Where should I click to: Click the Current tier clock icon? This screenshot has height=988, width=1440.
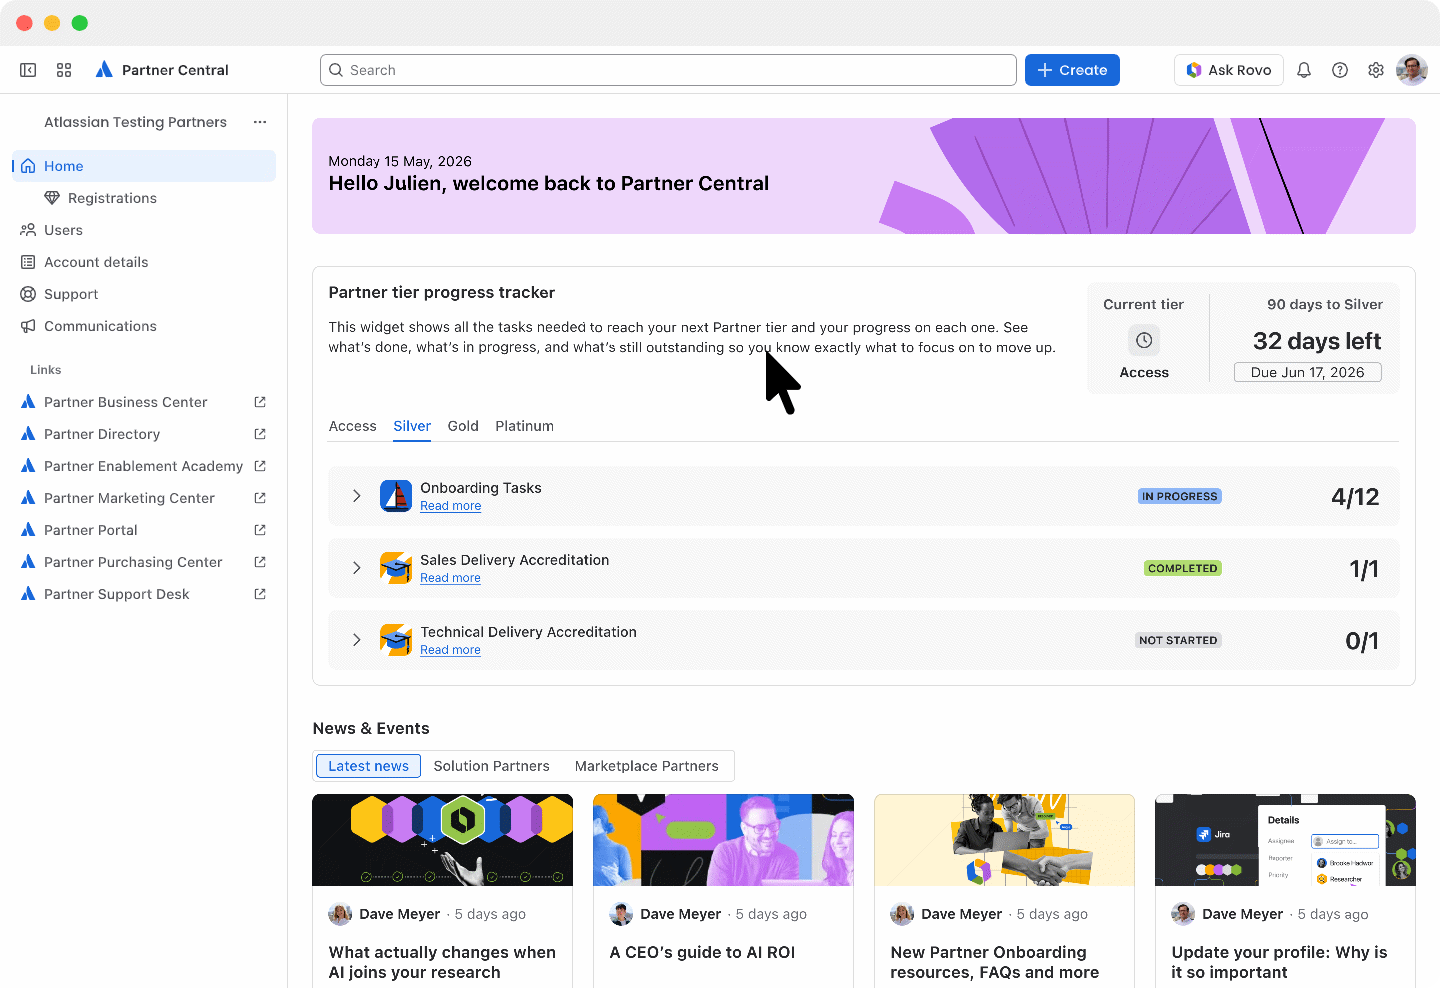tap(1144, 340)
